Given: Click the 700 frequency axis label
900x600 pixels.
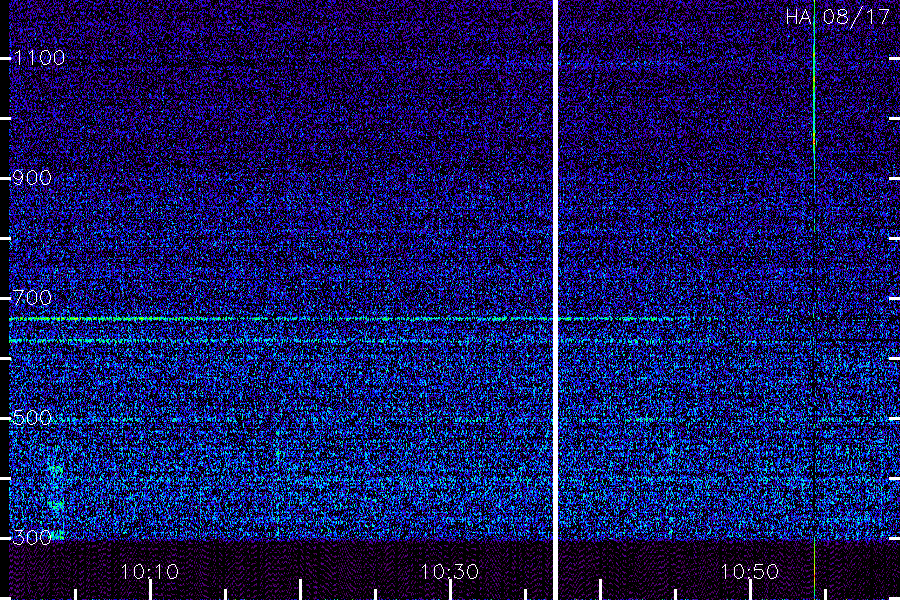Looking at the screenshot, I should (32, 297).
